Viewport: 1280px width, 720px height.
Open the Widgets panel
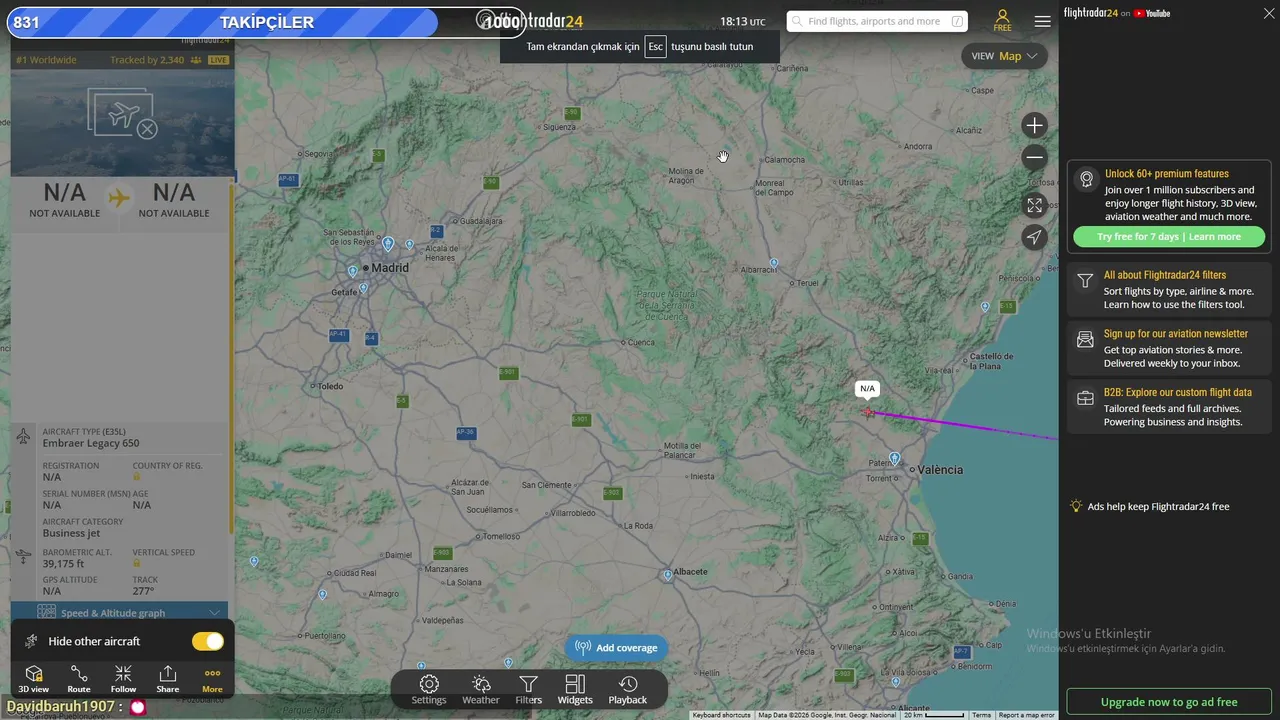pos(575,689)
